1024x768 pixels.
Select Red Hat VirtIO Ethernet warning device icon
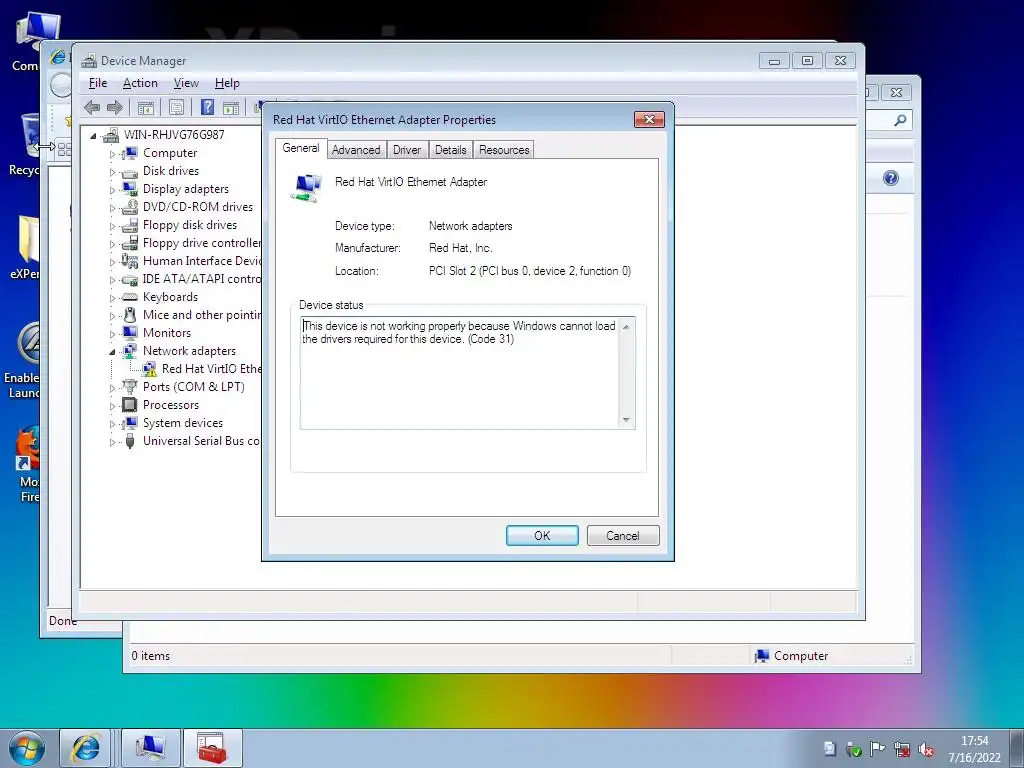pos(150,369)
